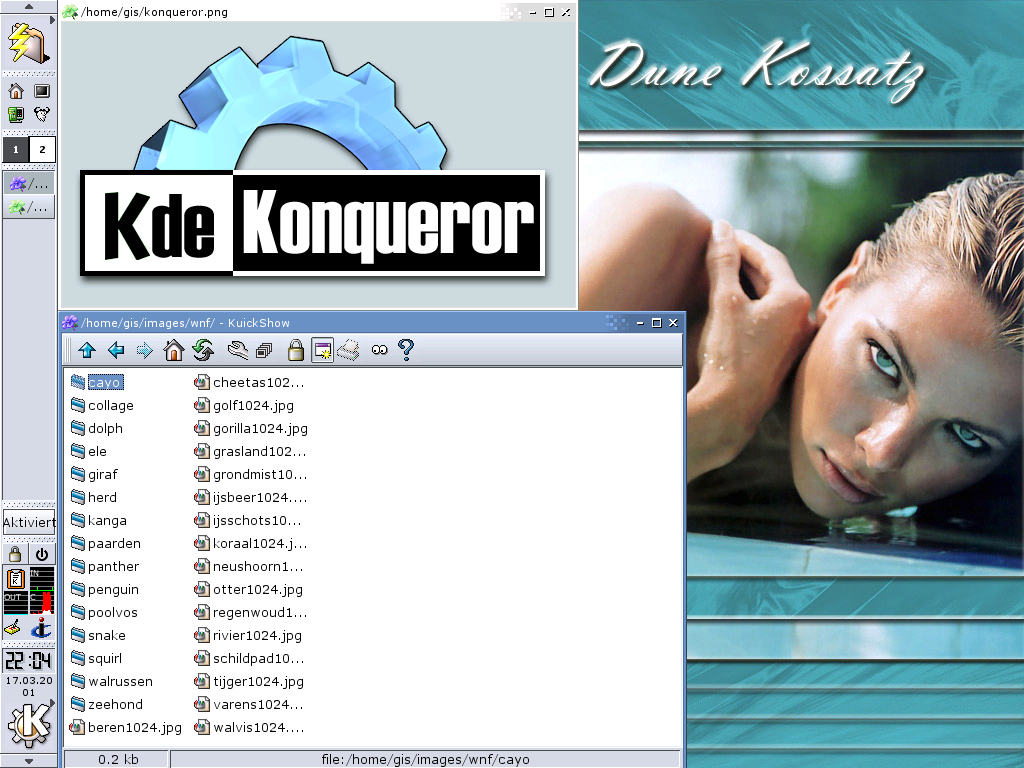Select the penguin folder
1024x768 pixels.
coord(104,590)
